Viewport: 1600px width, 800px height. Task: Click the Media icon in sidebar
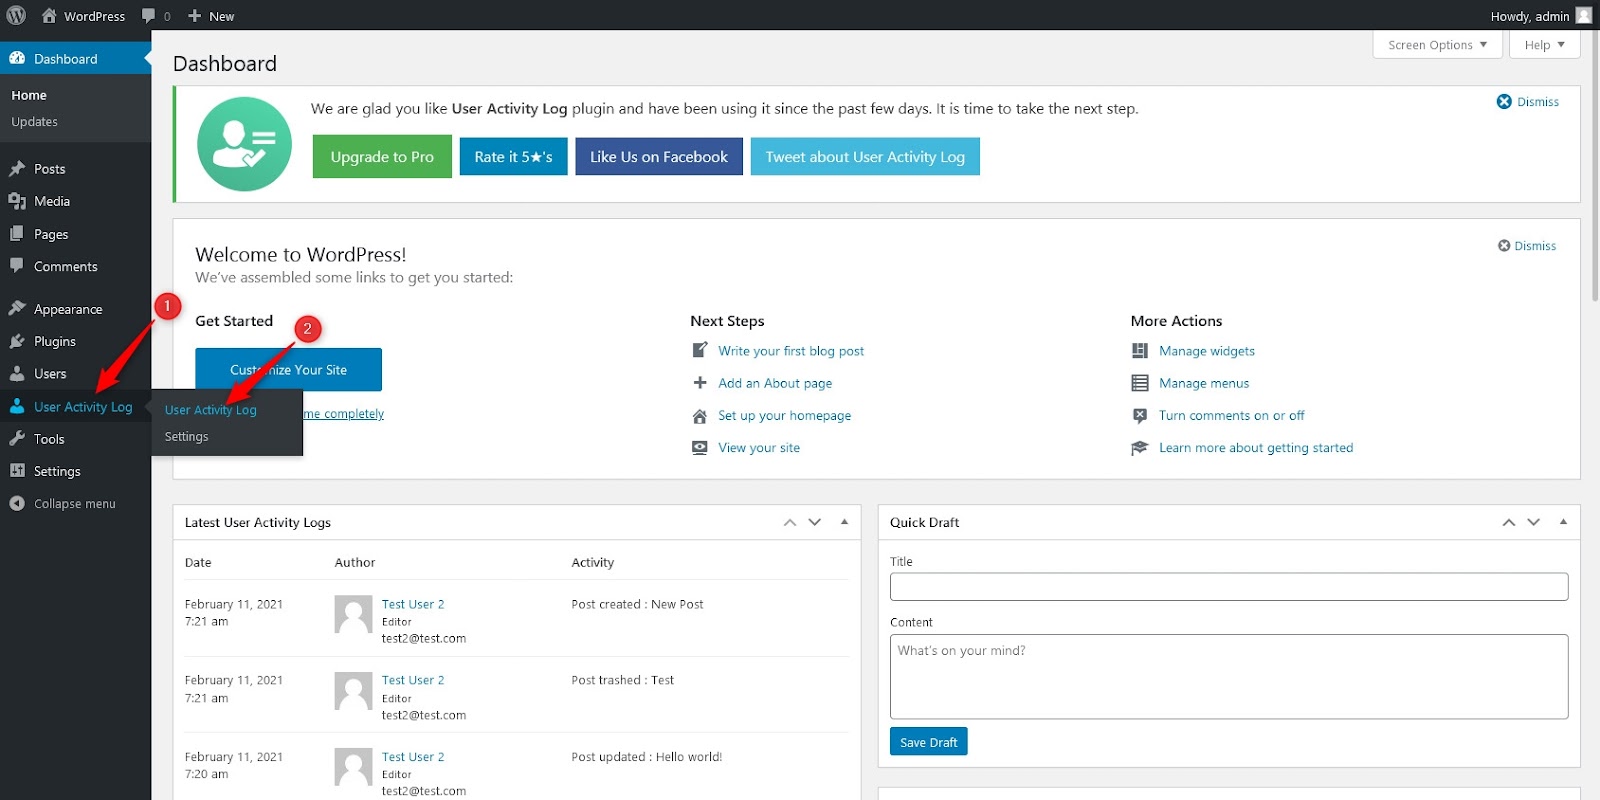point(17,201)
